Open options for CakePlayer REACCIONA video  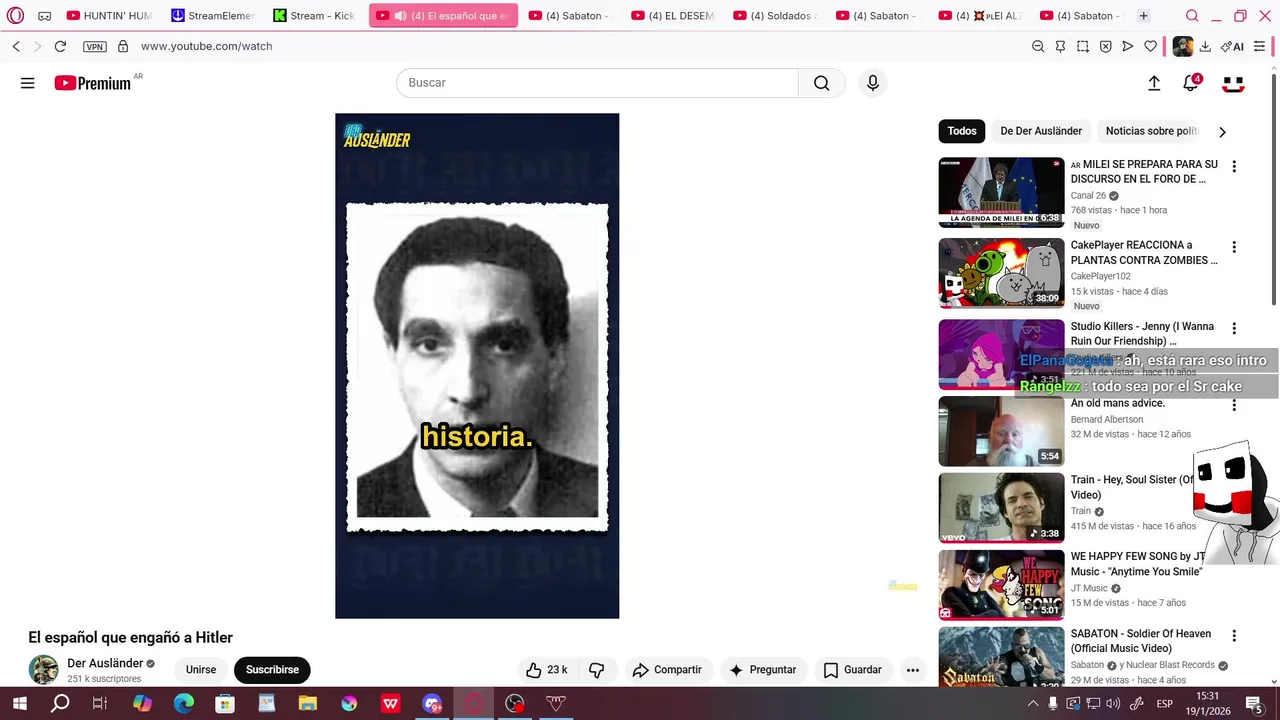point(1234,247)
